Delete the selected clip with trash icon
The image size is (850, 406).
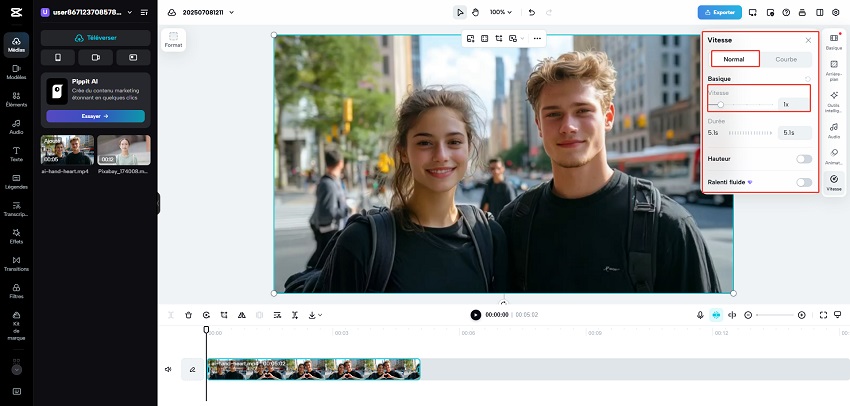tap(189, 315)
